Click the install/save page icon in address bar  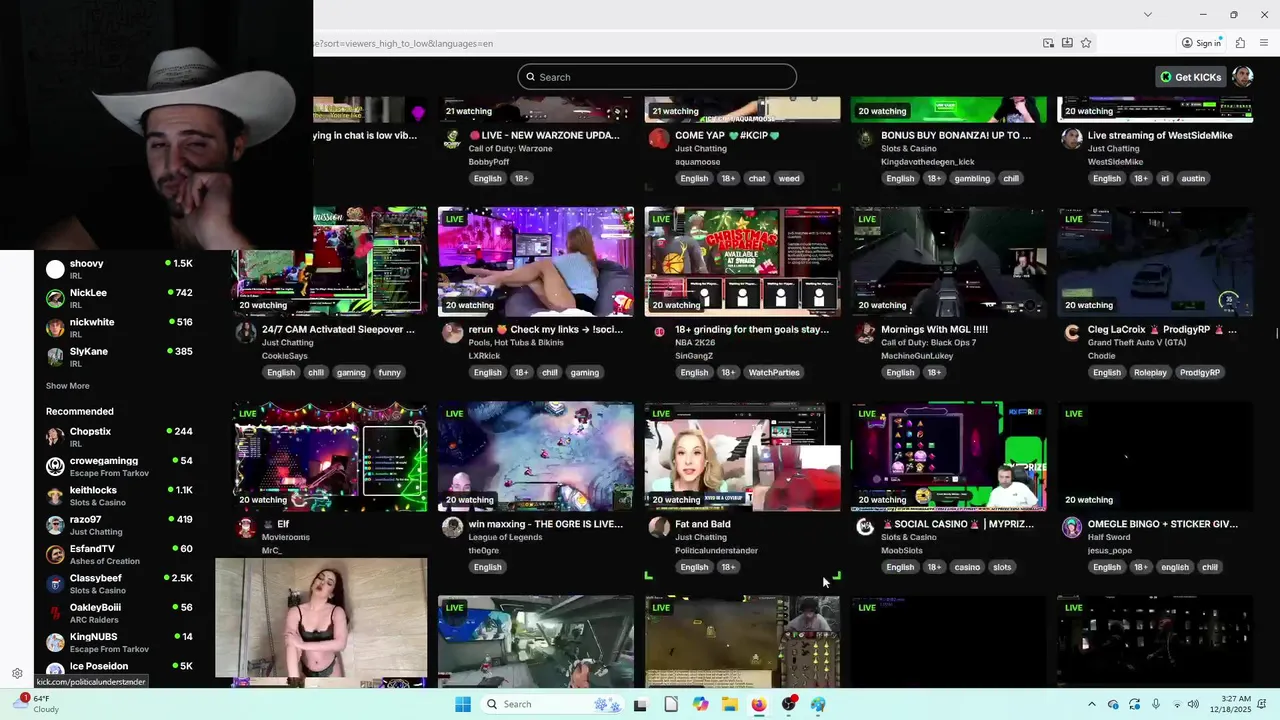(1067, 43)
